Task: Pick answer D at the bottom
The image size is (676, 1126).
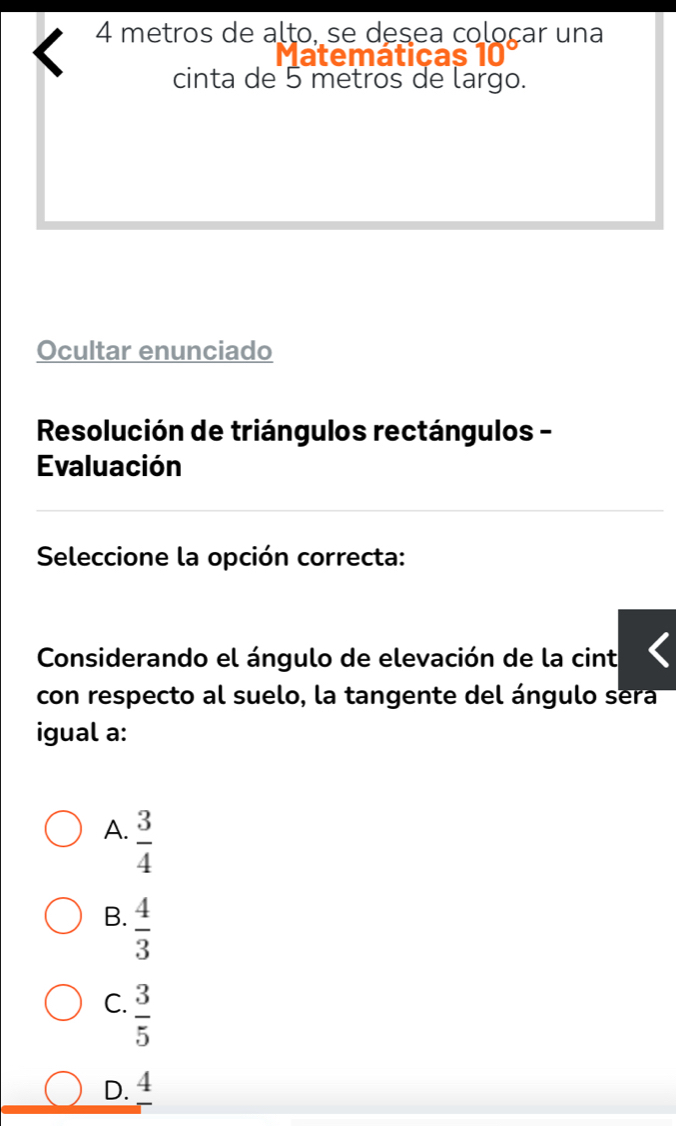Action: tap(63, 1090)
